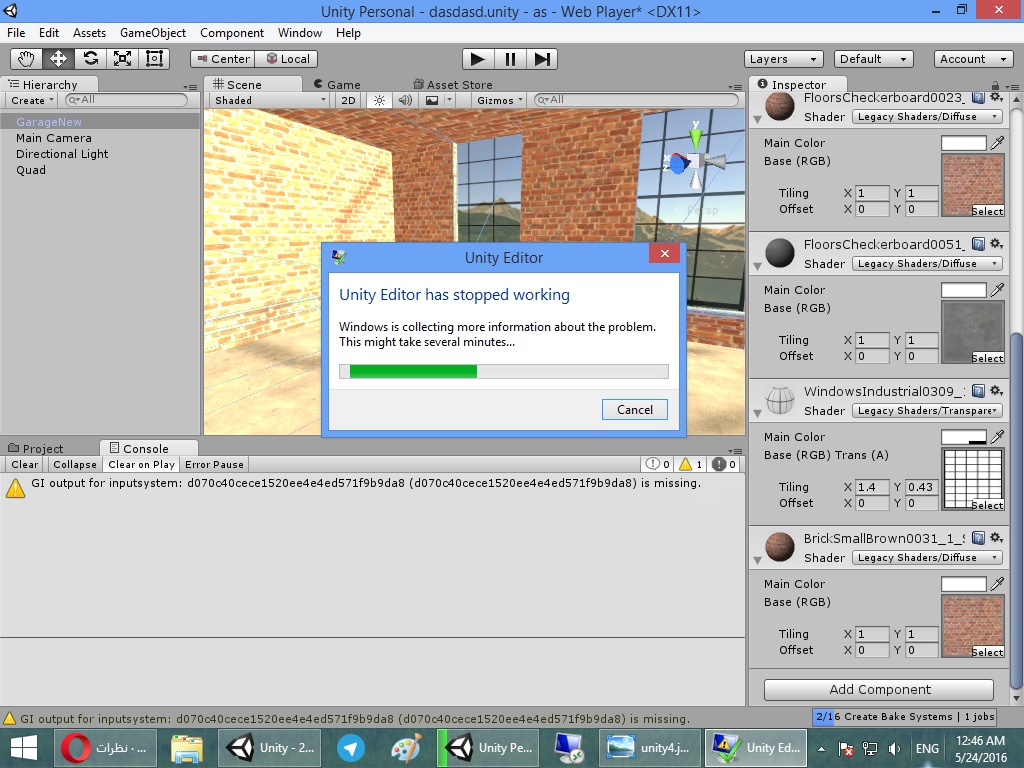Open the Gizmos dropdown
Image resolution: width=1024 pixels, height=768 pixels.
pos(500,100)
